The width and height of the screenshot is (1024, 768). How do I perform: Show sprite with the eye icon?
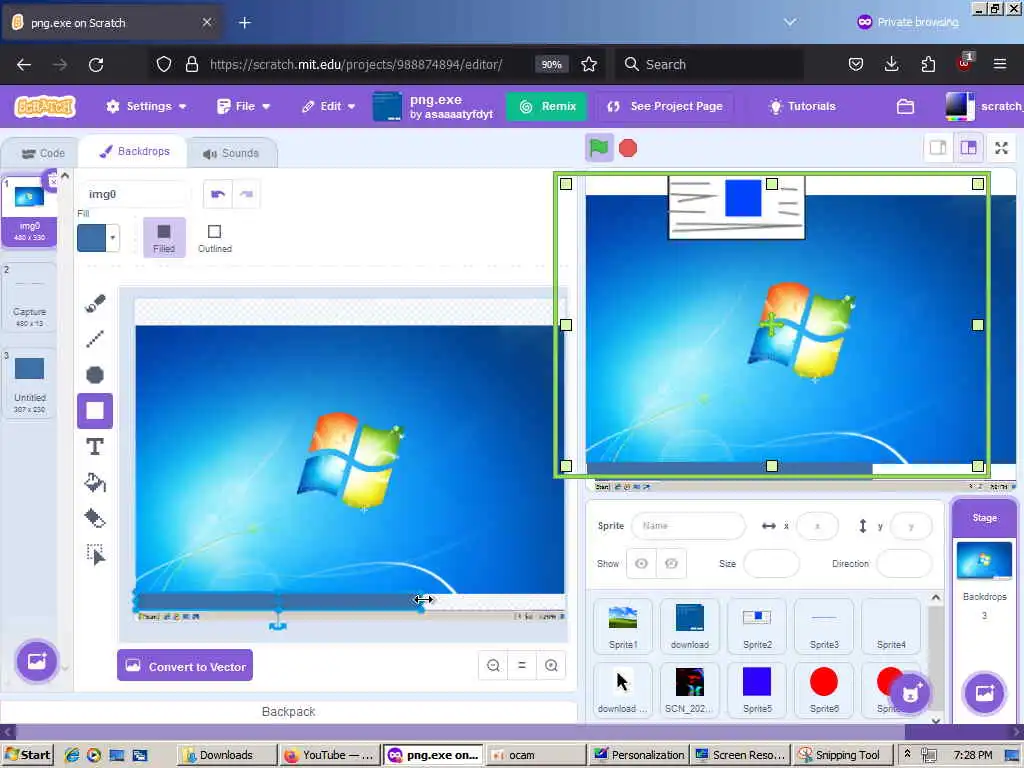[641, 564]
